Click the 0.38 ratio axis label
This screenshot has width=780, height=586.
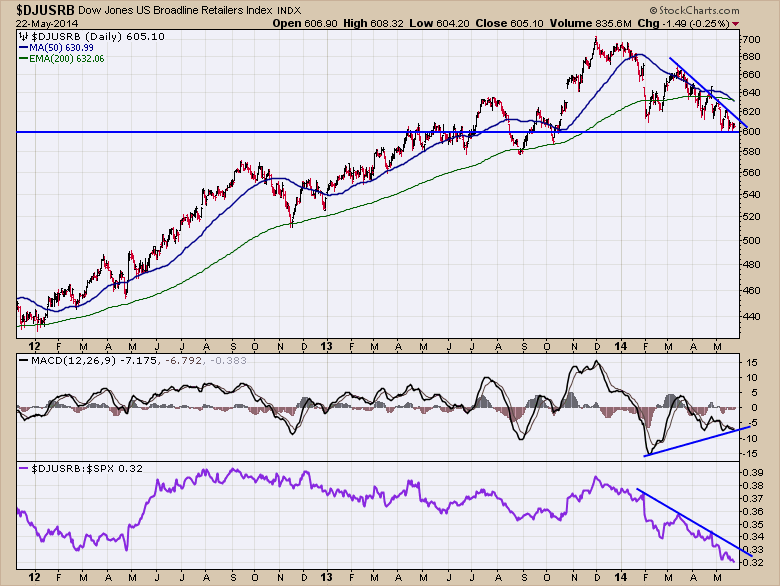753,486
